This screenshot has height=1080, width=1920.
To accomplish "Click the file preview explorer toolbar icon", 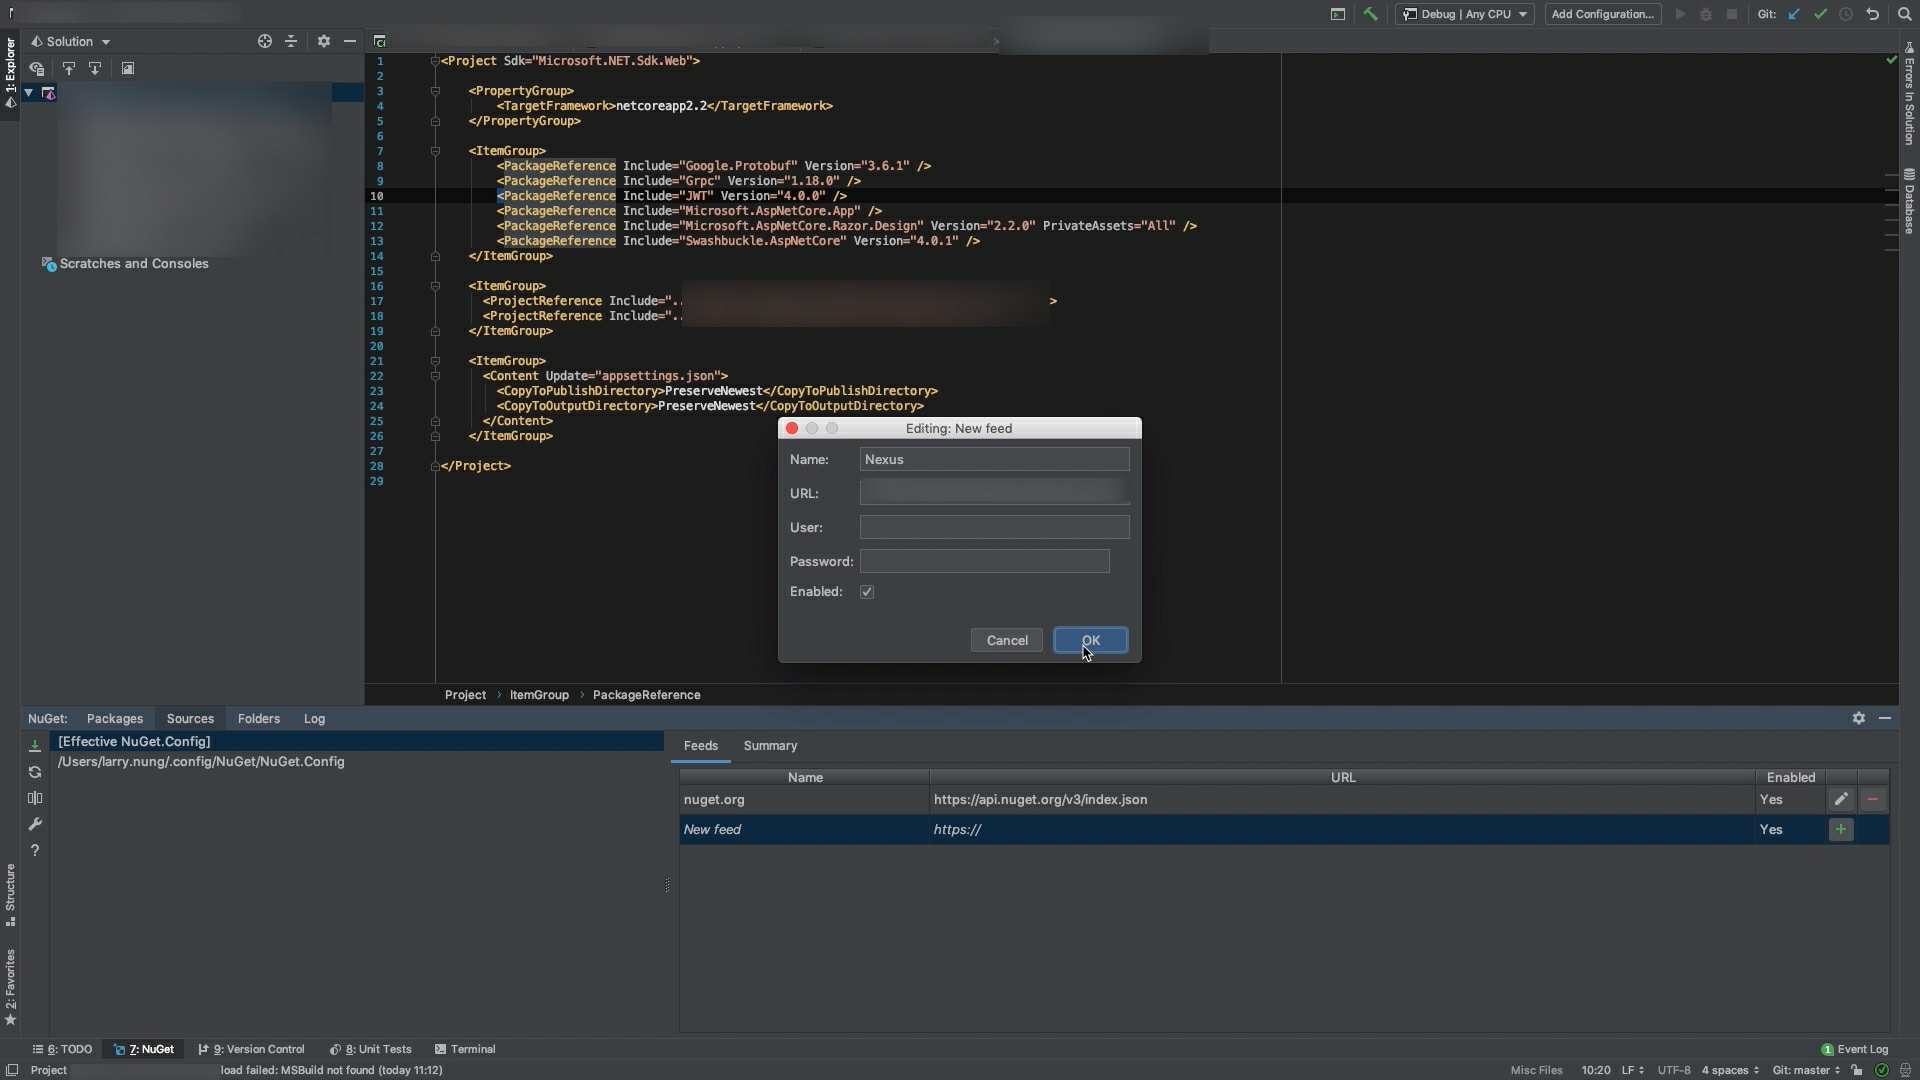I will (128, 68).
